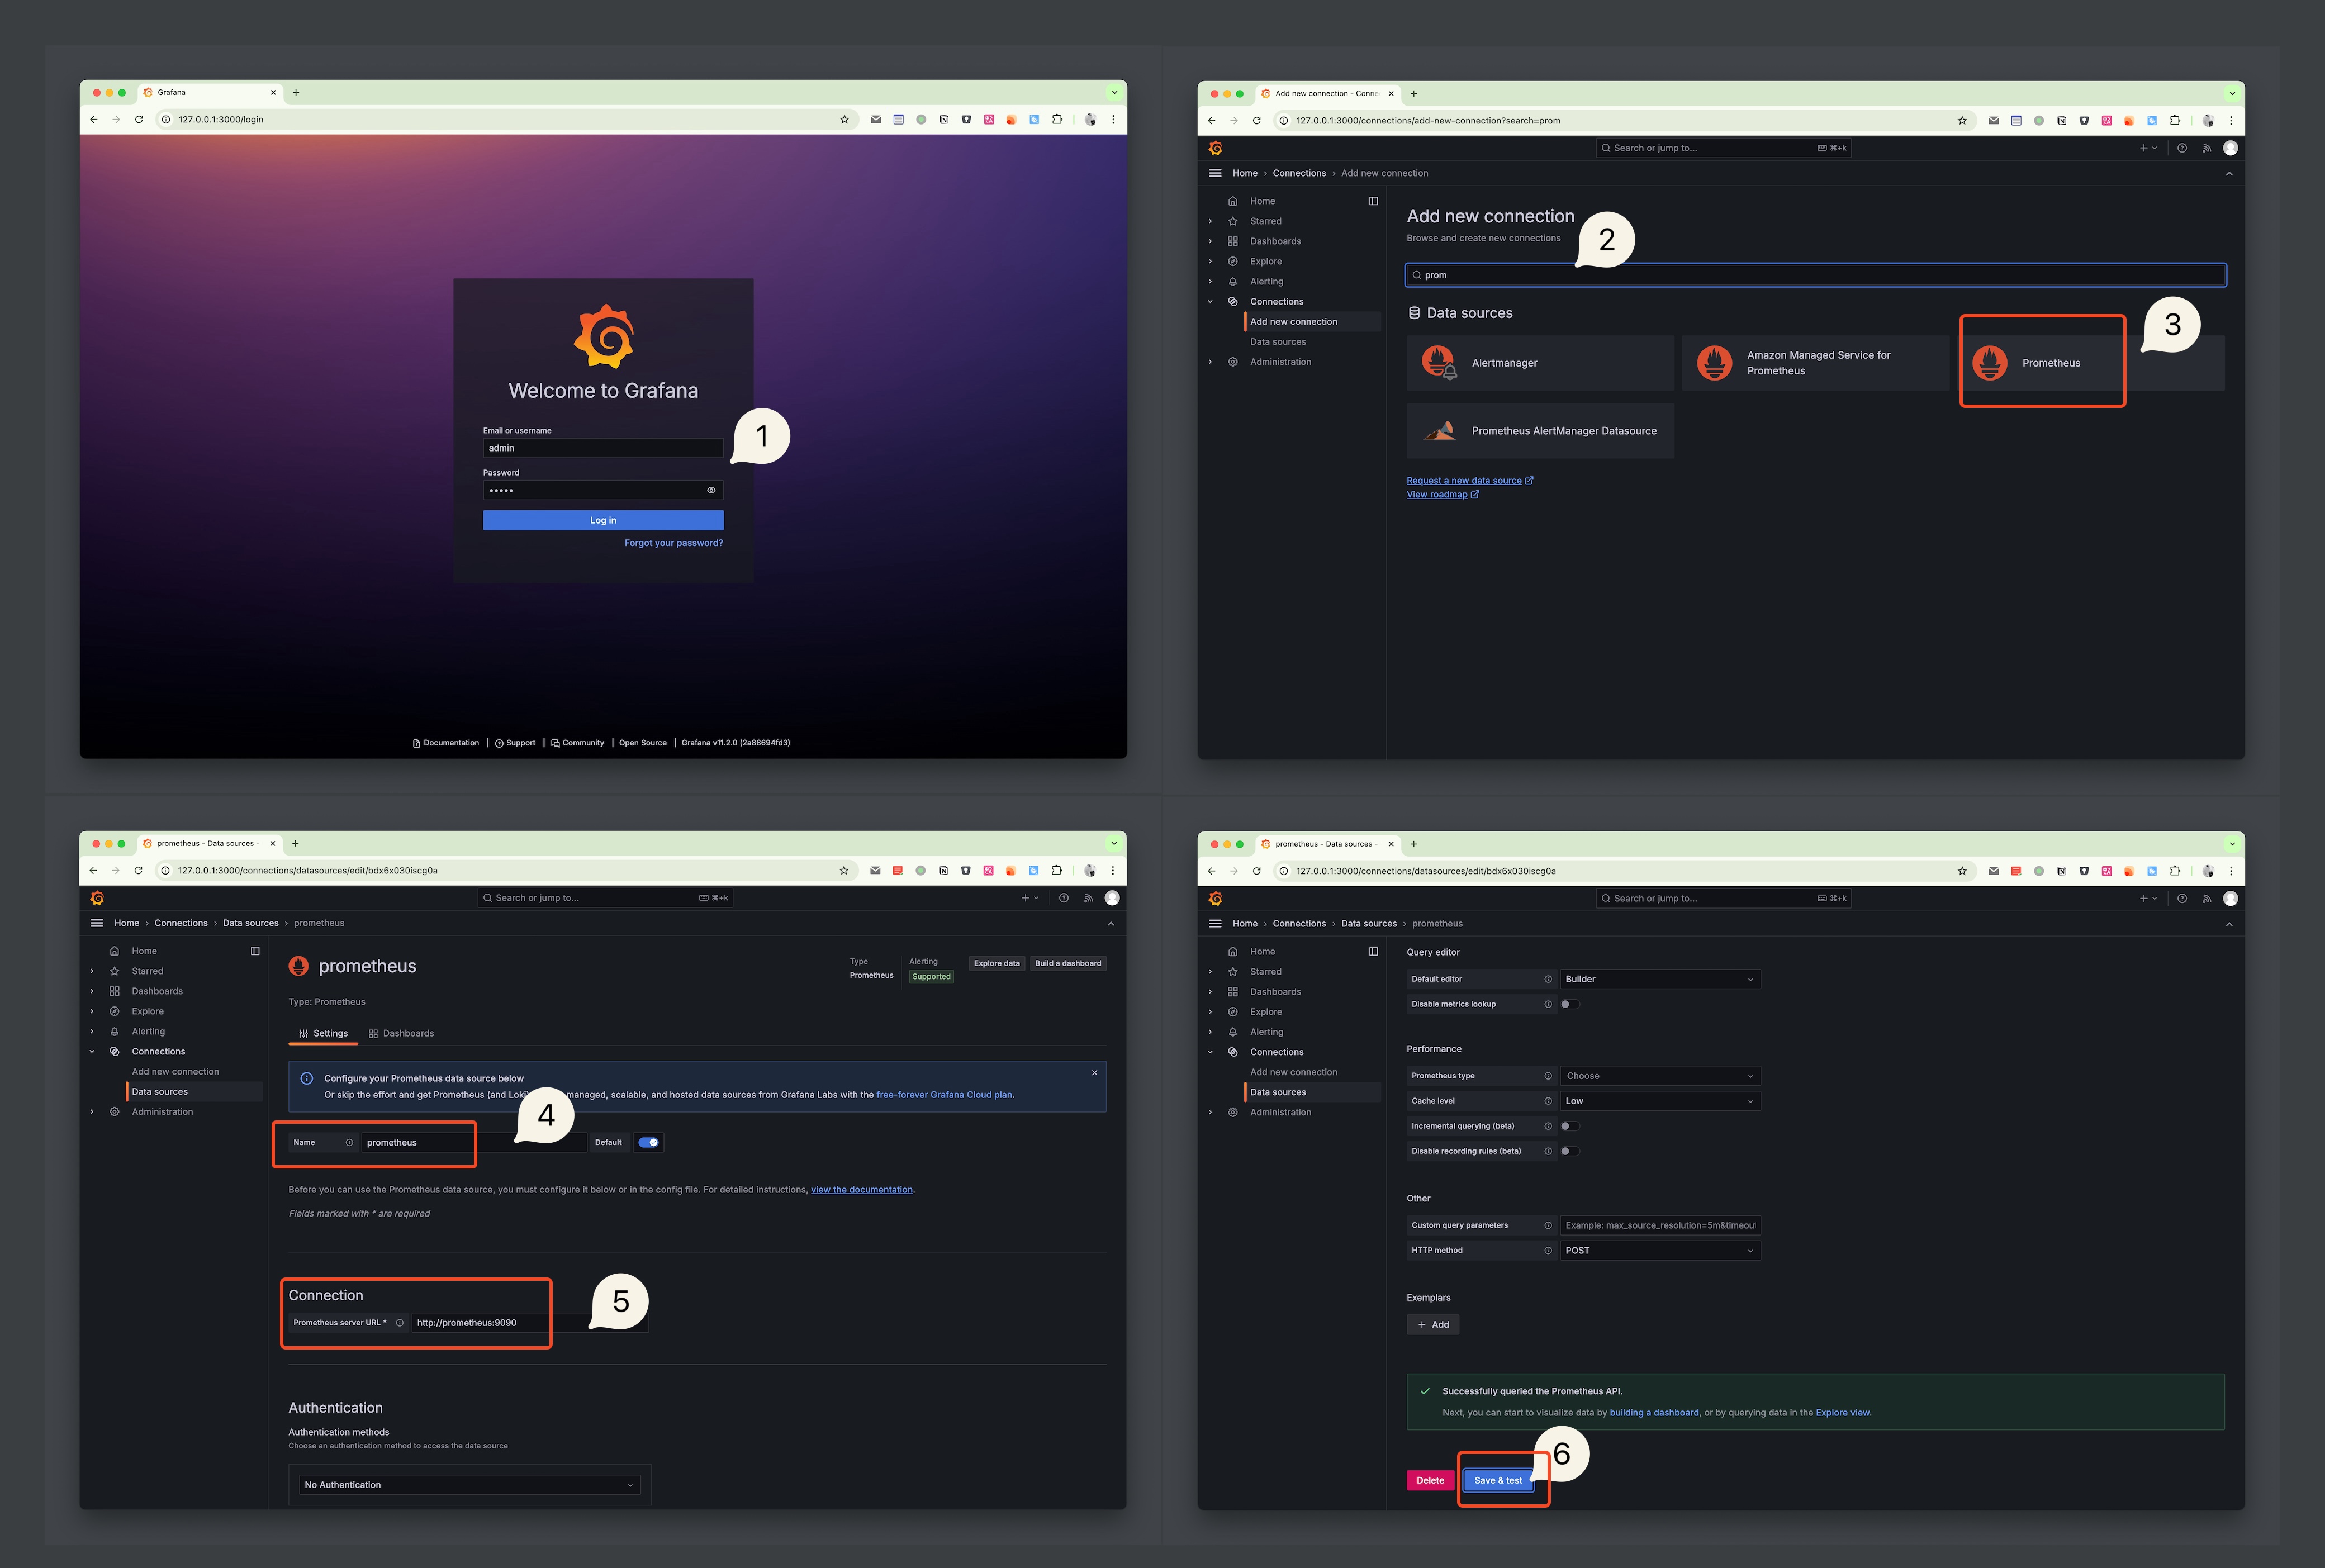Expand Administration in Add new connection window sidebar
This screenshot has height=1568, width=2325.
pyautogui.click(x=1210, y=362)
